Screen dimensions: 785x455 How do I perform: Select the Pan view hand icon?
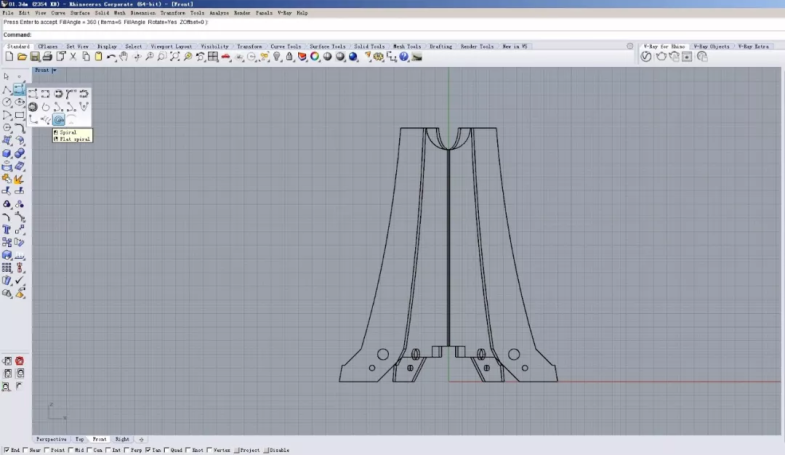[x=123, y=57]
